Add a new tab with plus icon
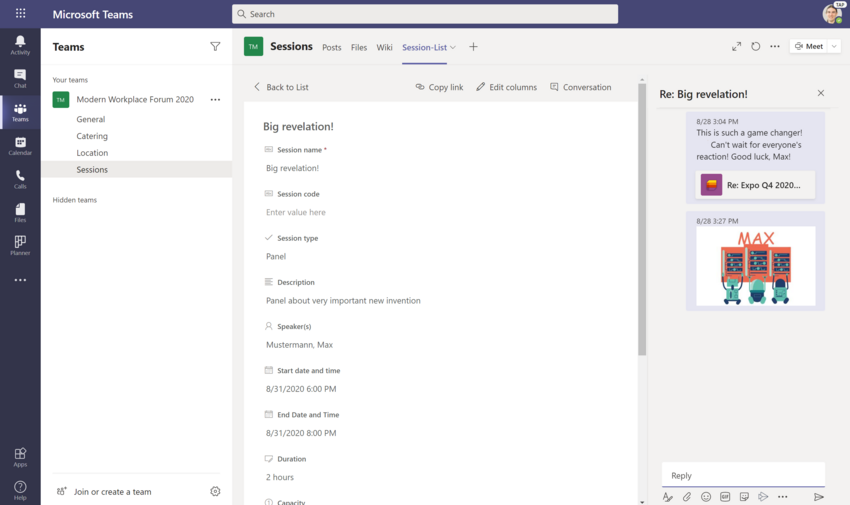The height and width of the screenshot is (505, 850). 473,47
